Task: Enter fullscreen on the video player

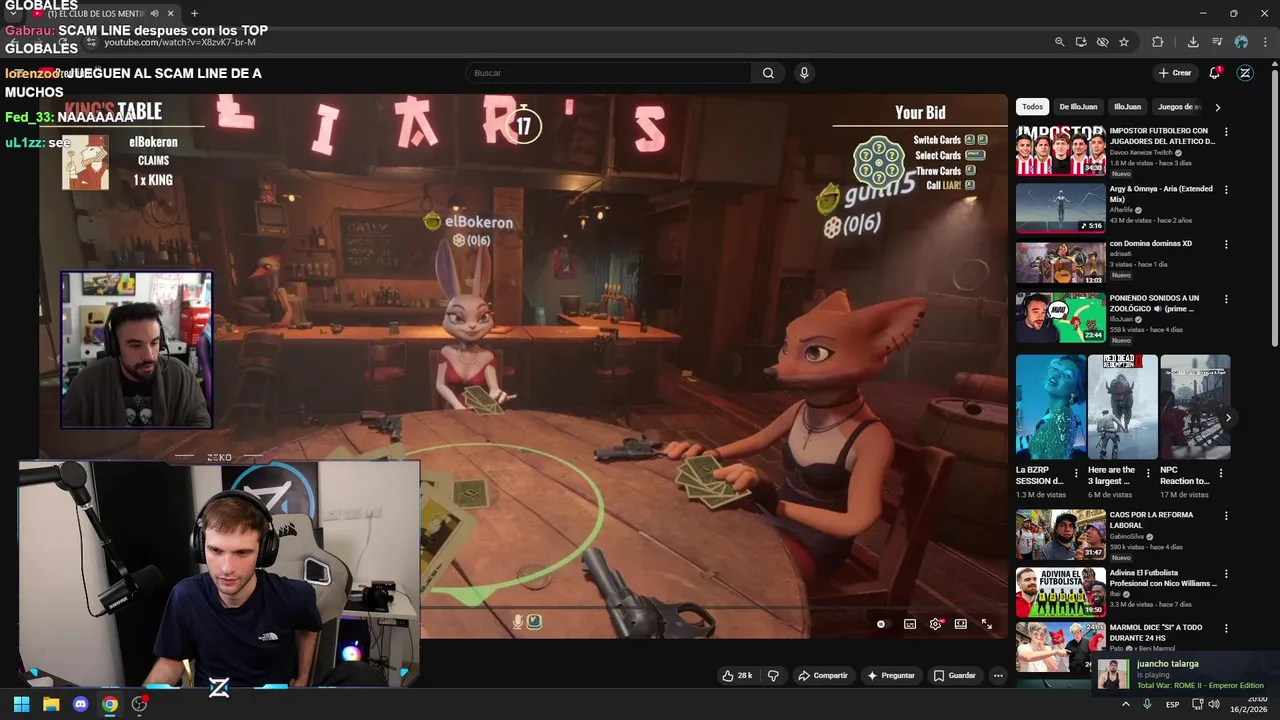Action: [987, 624]
